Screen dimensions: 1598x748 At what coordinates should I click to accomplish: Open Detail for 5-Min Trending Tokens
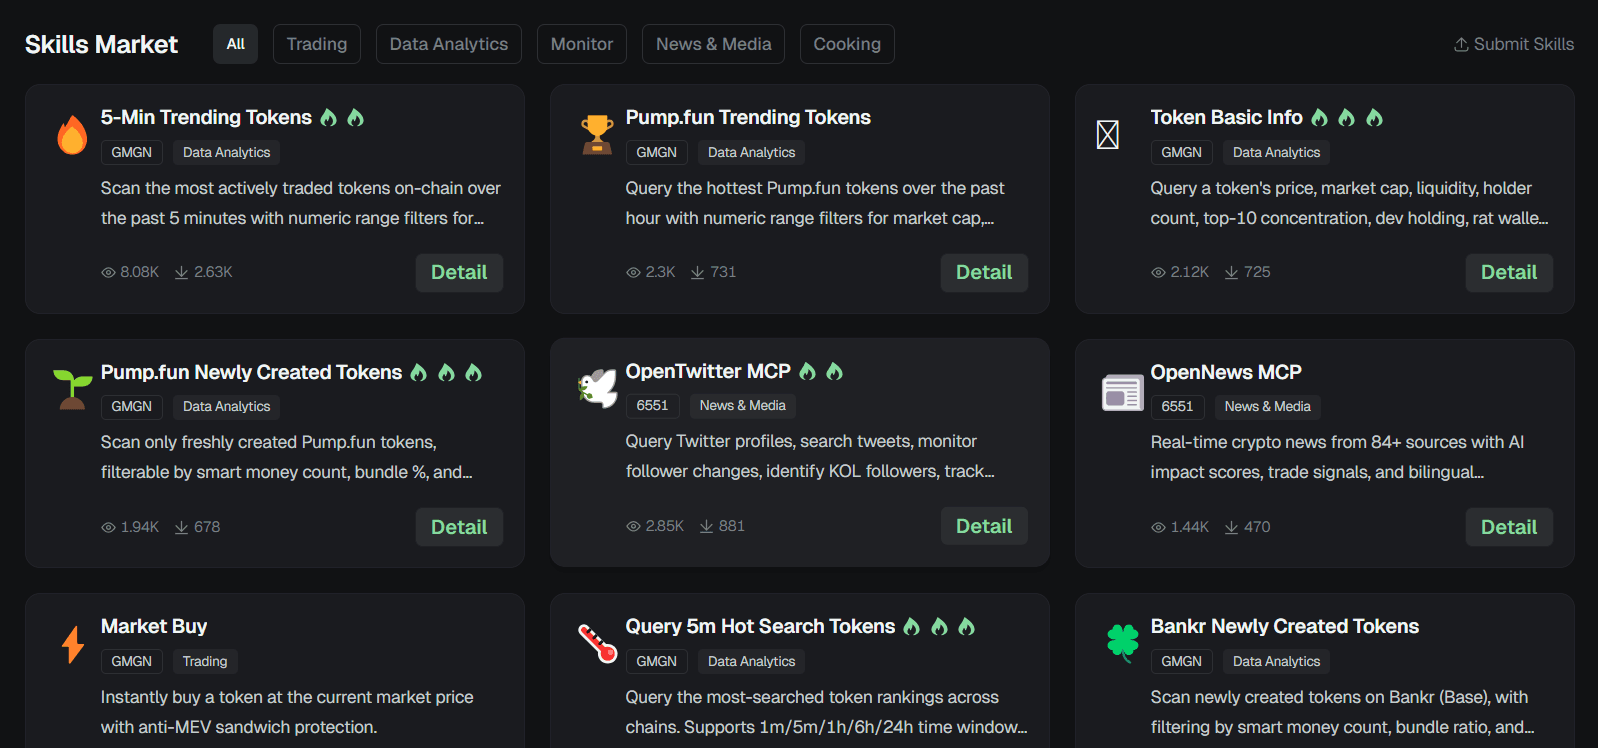point(459,273)
